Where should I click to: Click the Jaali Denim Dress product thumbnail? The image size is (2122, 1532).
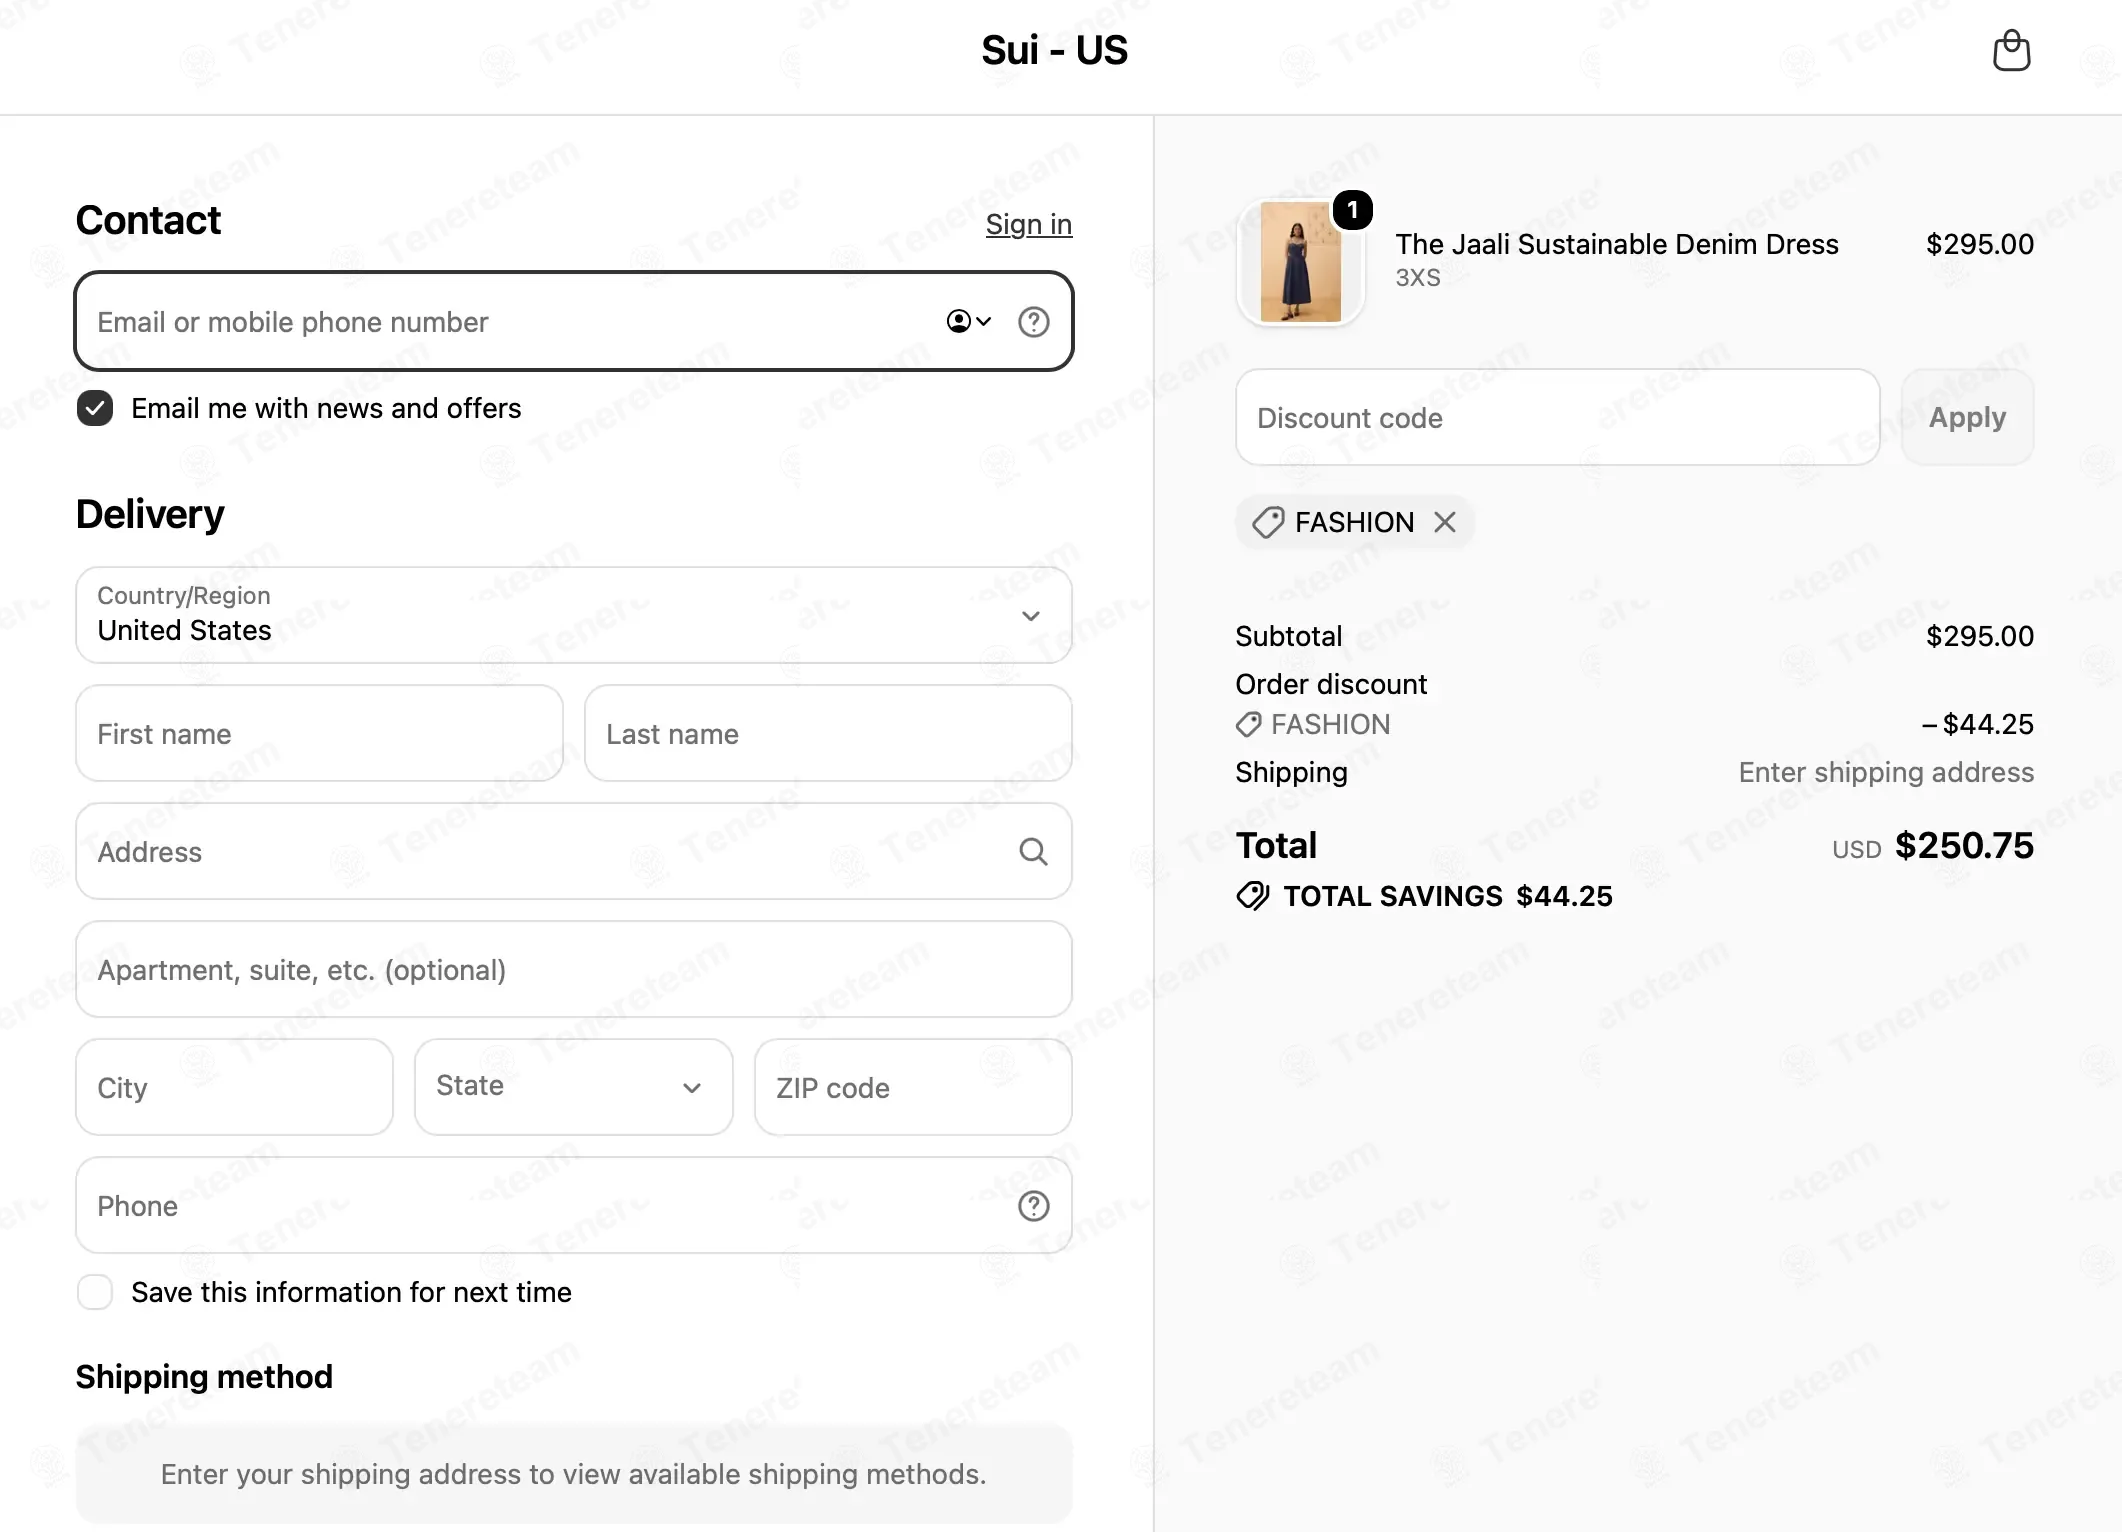(1300, 262)
